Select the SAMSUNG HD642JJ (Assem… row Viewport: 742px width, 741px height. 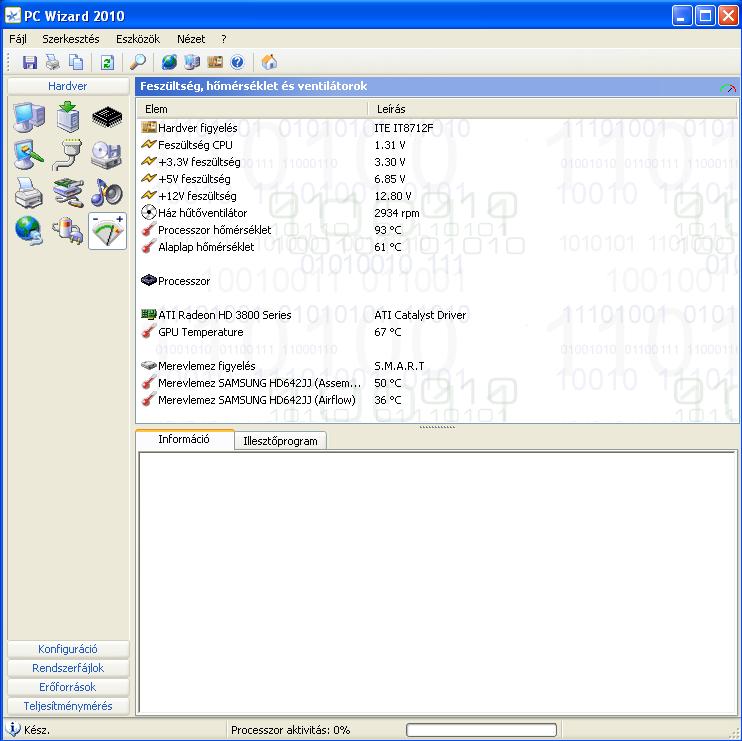437,383
